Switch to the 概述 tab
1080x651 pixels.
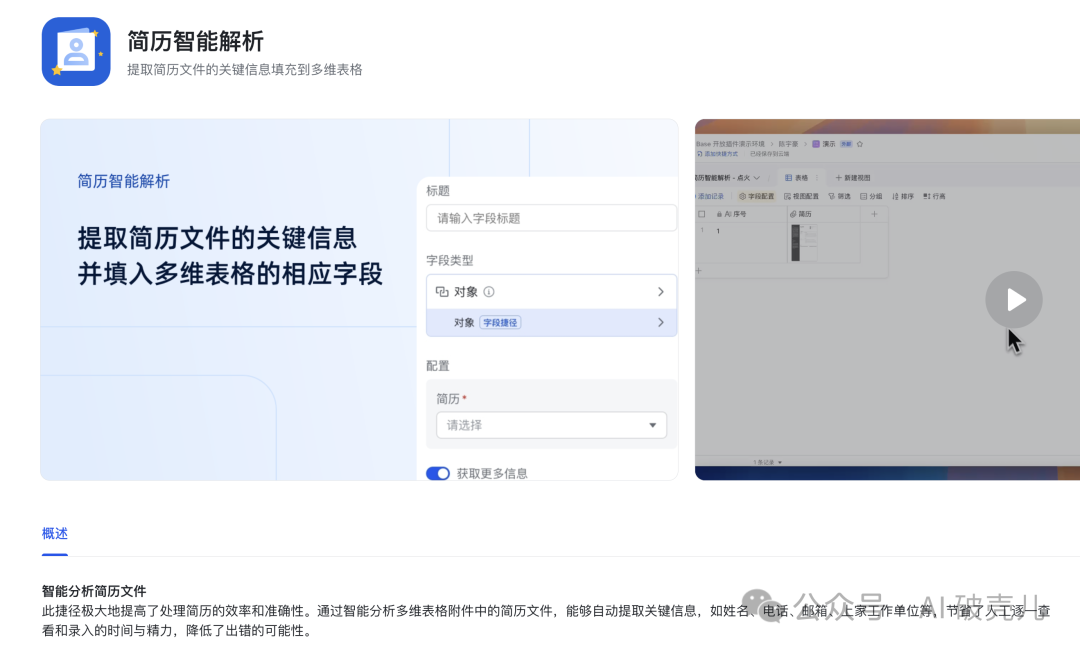pos(55,534)
